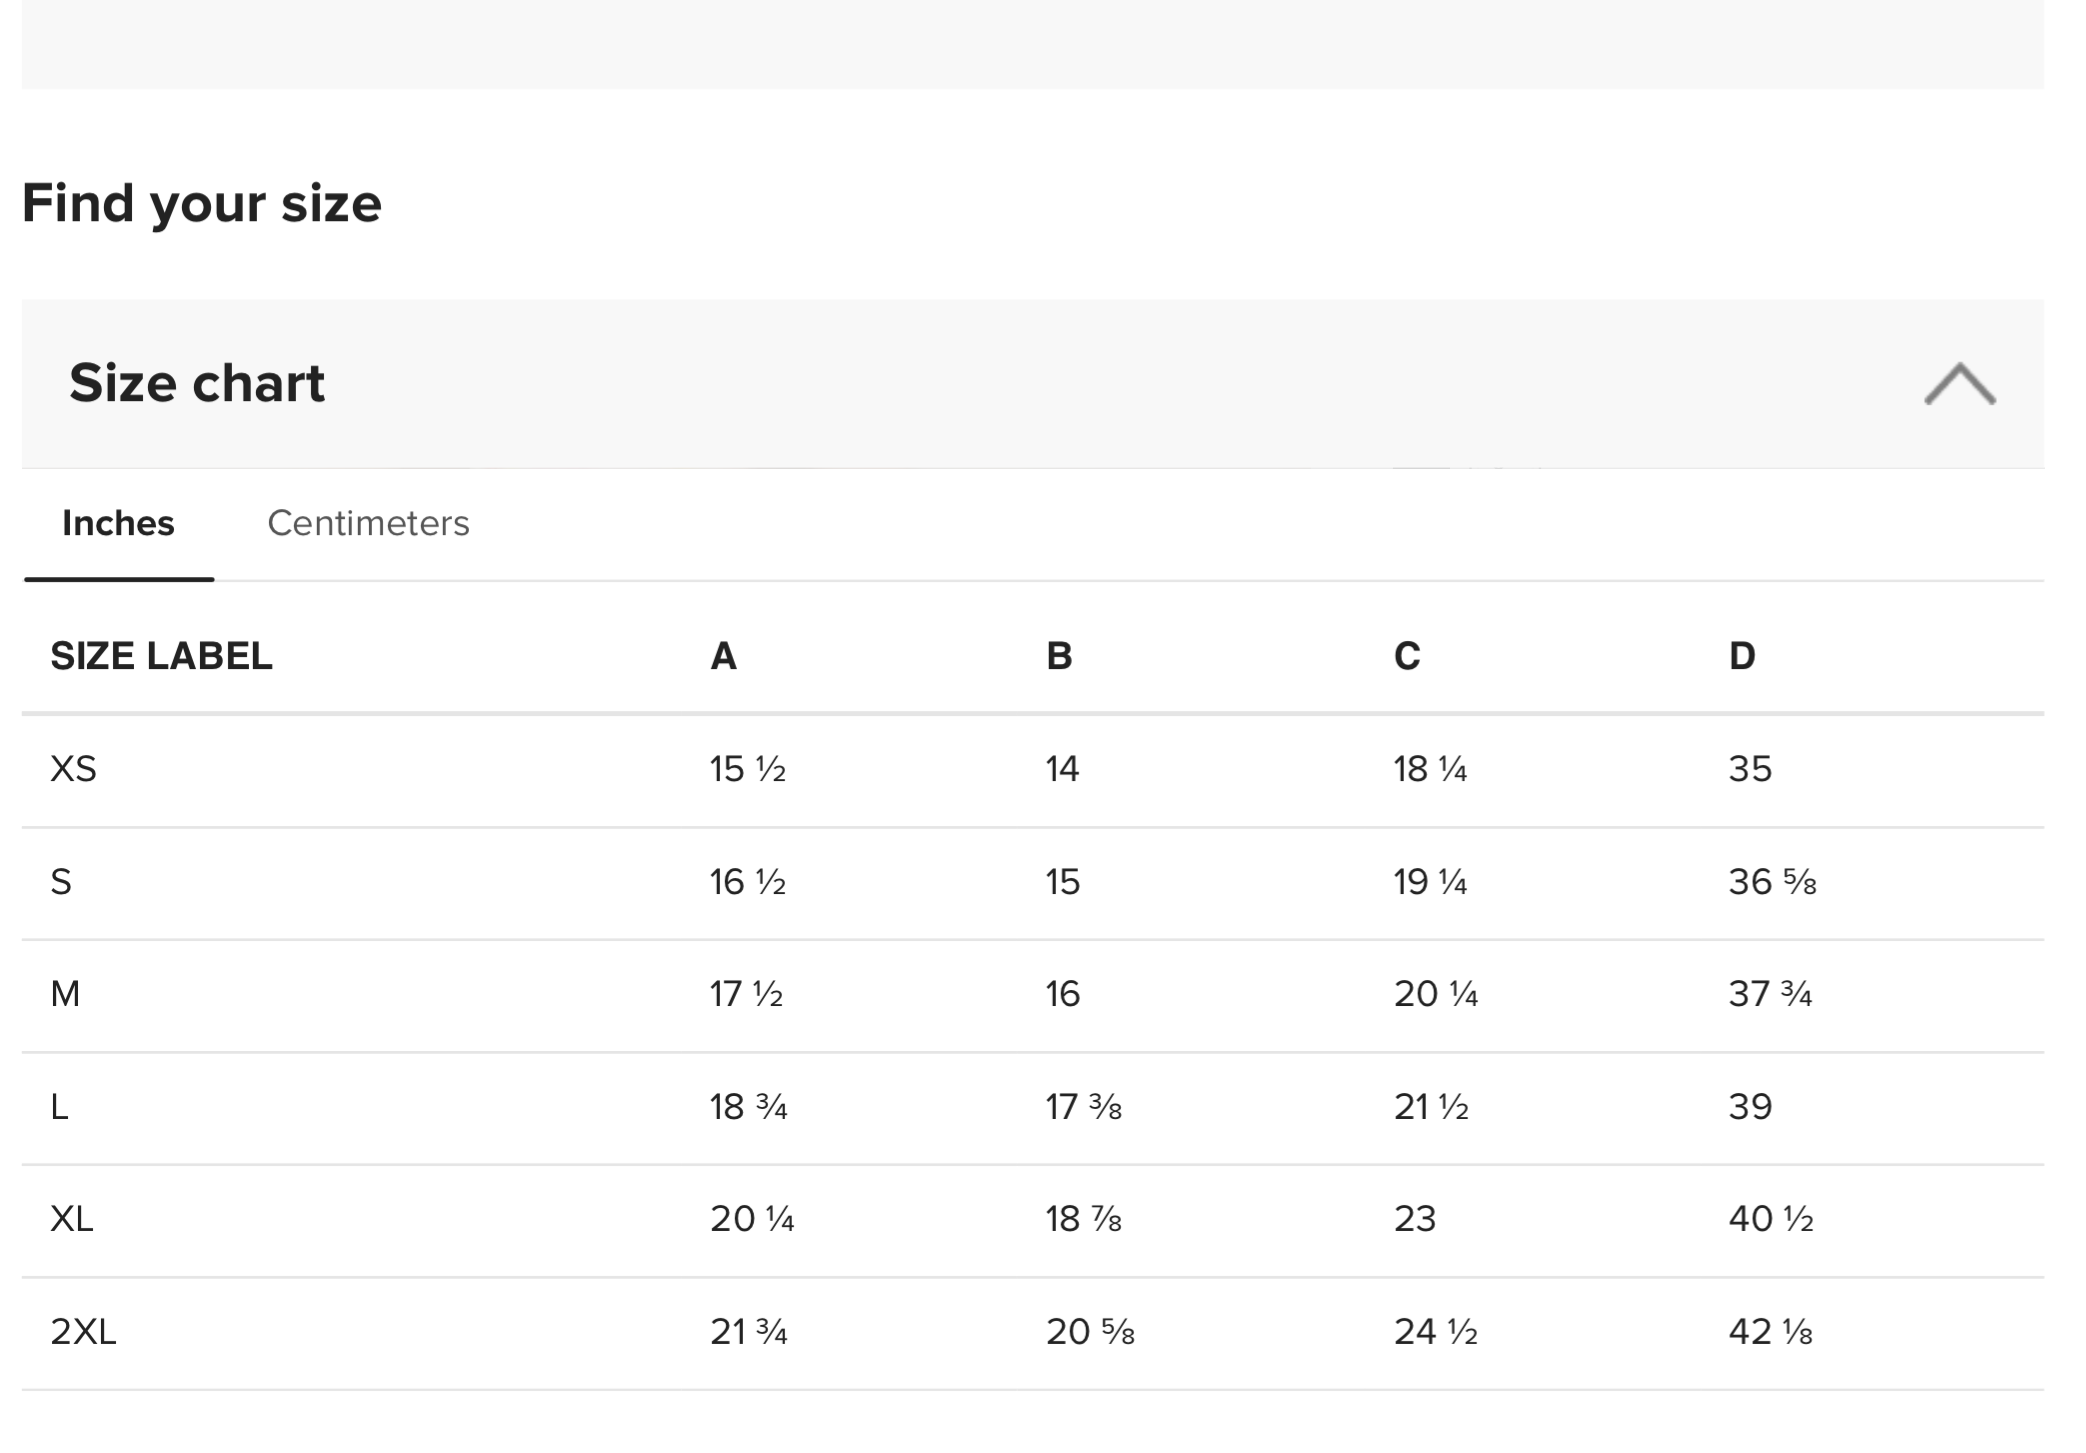
Task: Click the column D header
Action: pyautogui.click(x=1742, y=656)
